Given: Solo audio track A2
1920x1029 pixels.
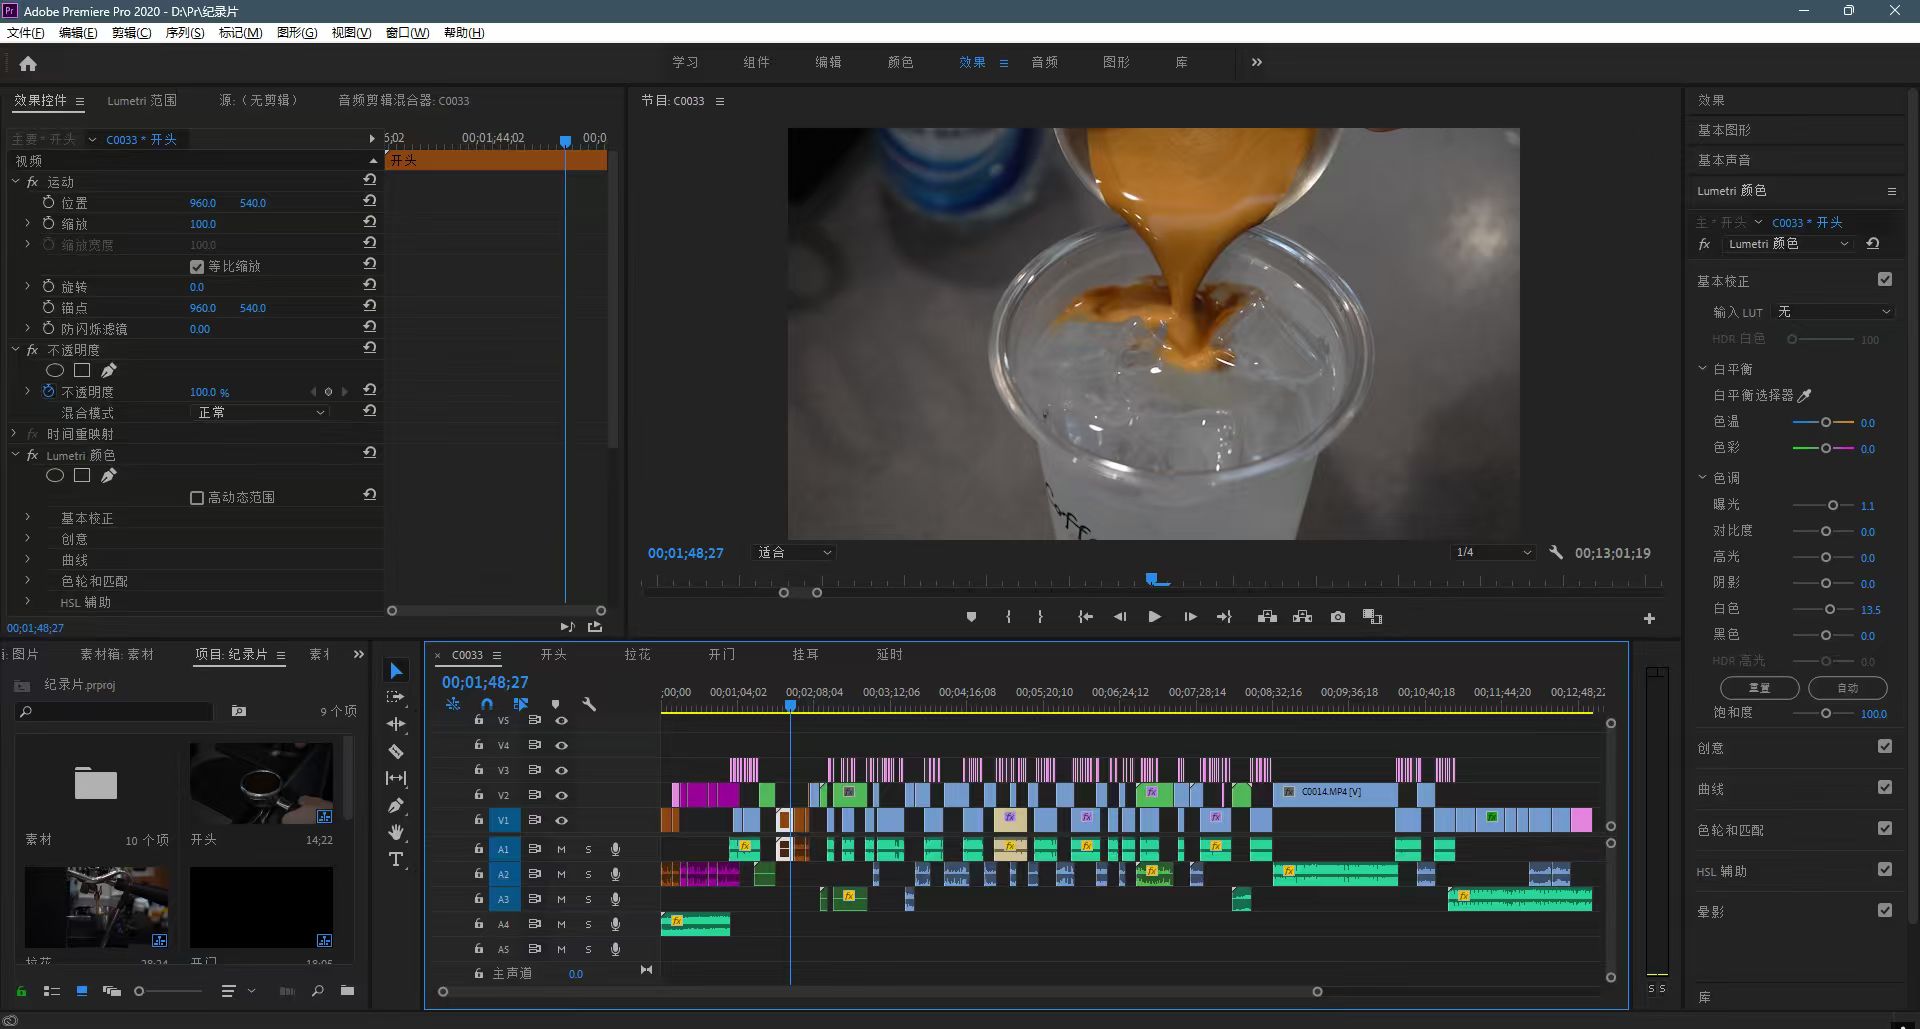Looking at the screenshot, I should tap(588, 874).
